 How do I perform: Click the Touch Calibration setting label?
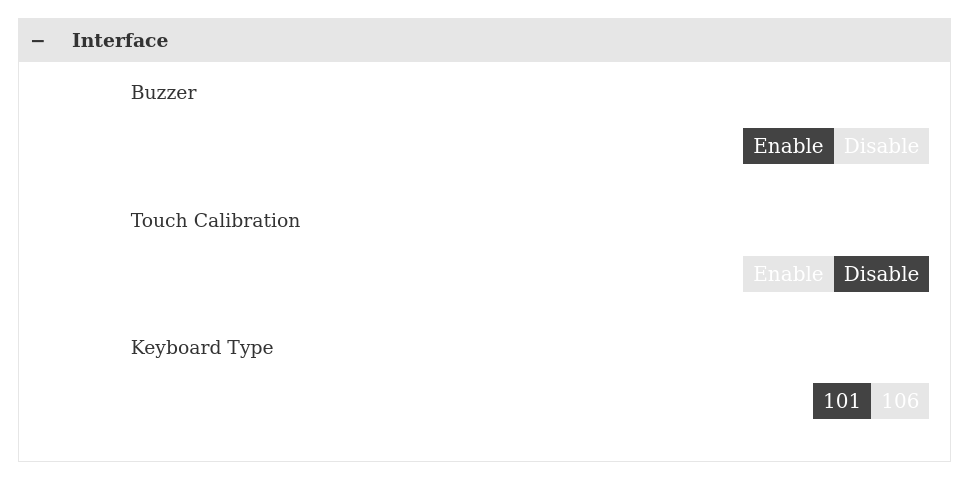[215, 221]
